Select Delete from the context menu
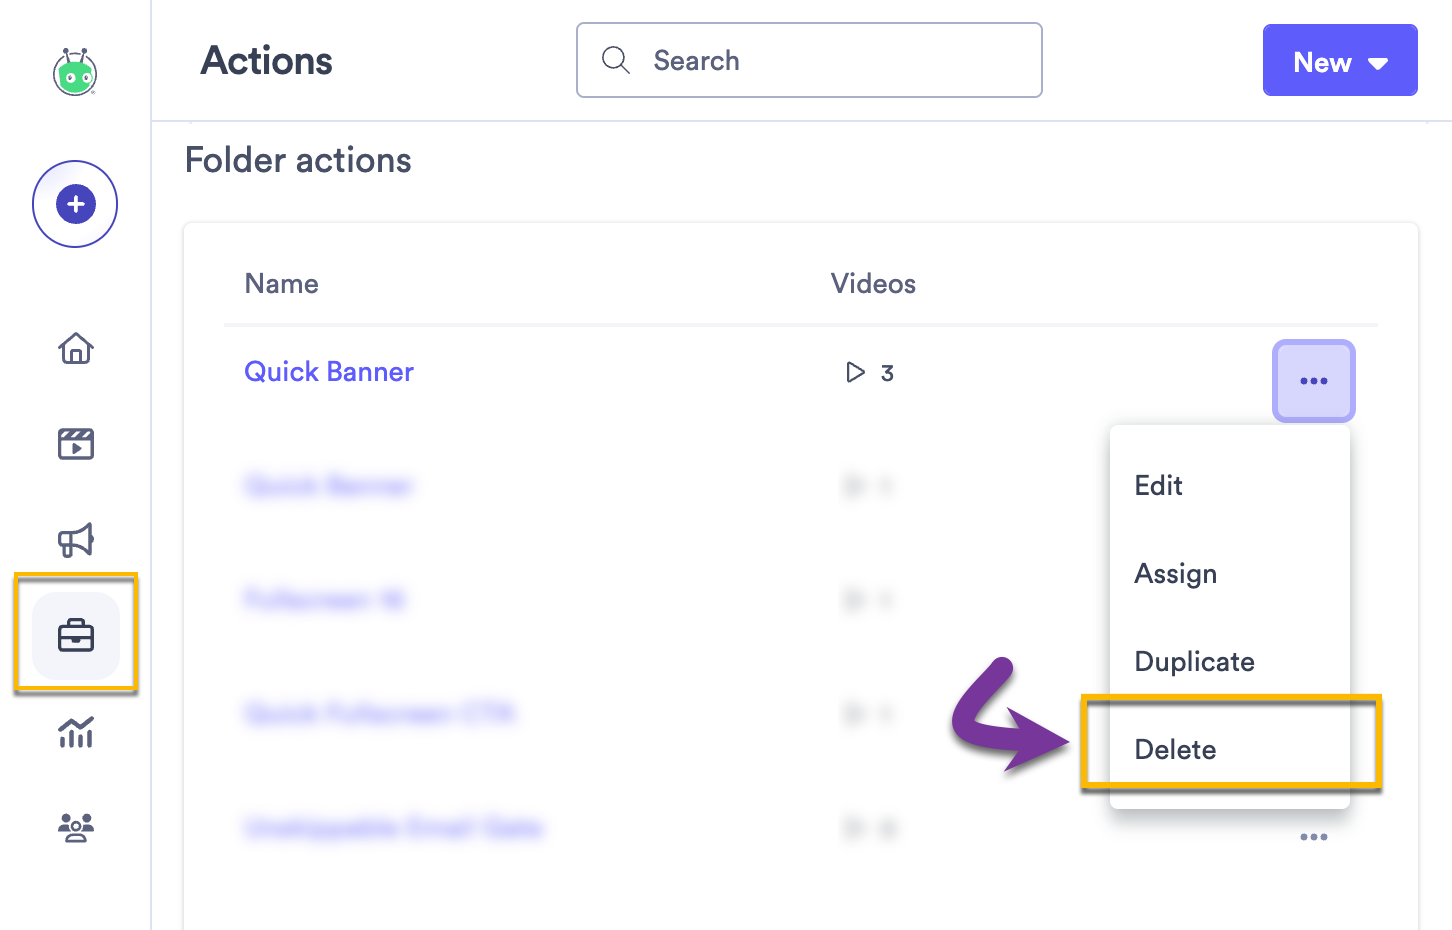The width and height of the screenshot is (1452, 930). pos(1175,749)
